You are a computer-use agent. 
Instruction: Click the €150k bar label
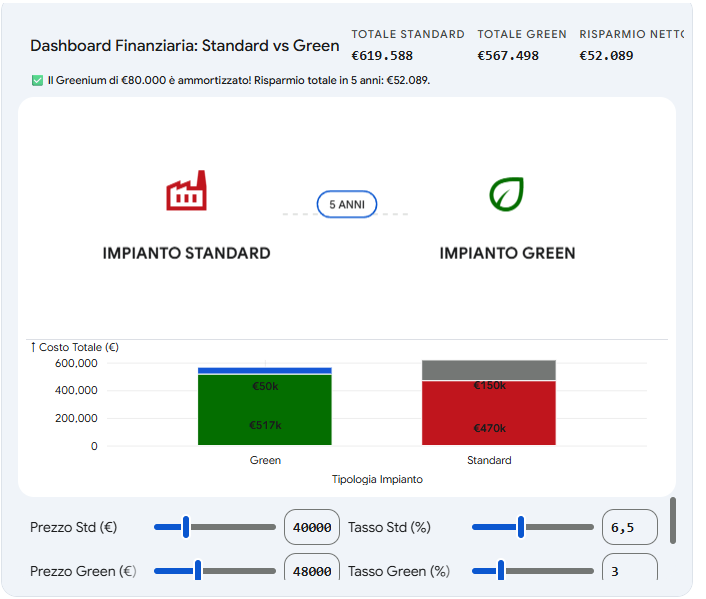pos(489,386)
